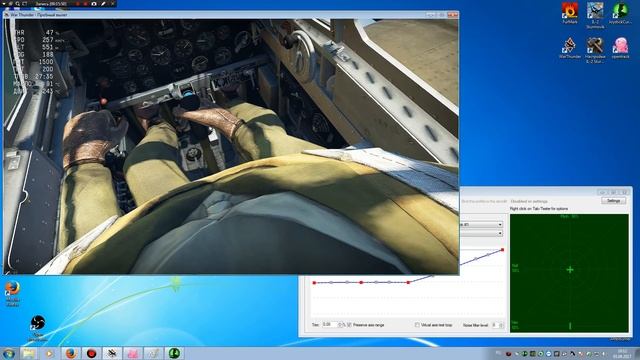Switch to the War Thunder taskbar icon
This screenshot has height=360, width=640.
(112, 353)
